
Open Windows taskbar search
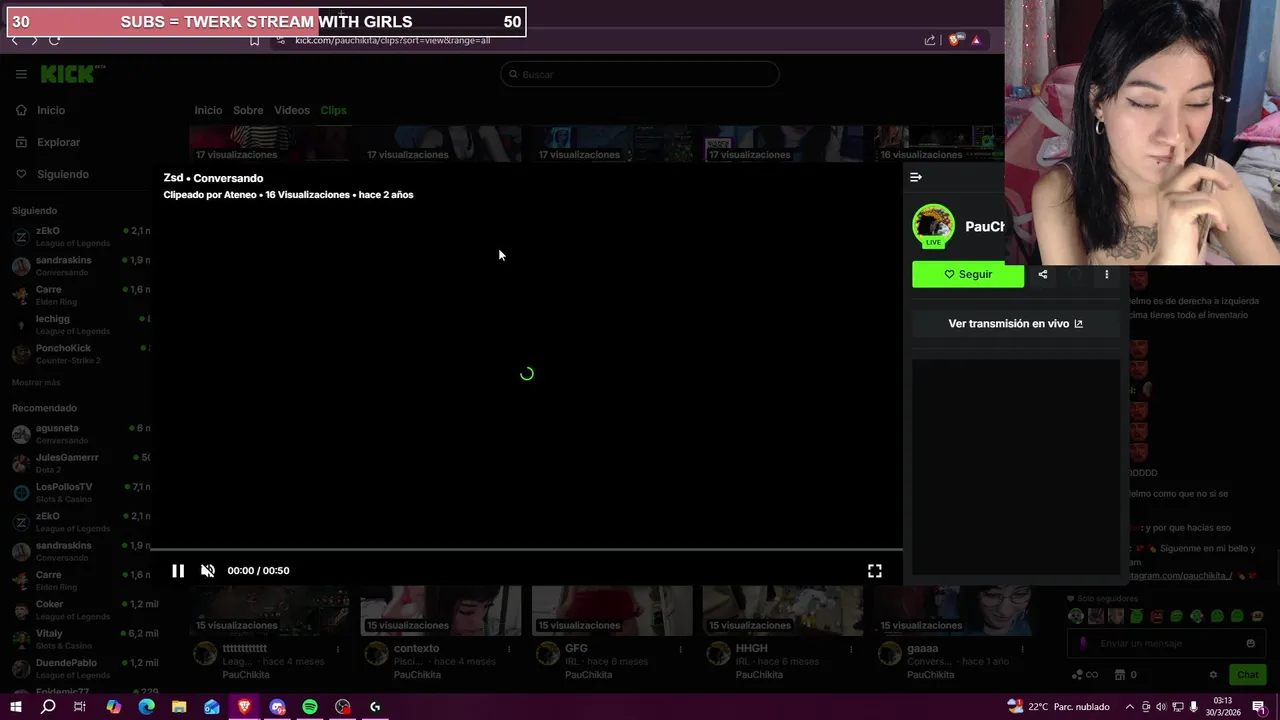tap(48, 707)
